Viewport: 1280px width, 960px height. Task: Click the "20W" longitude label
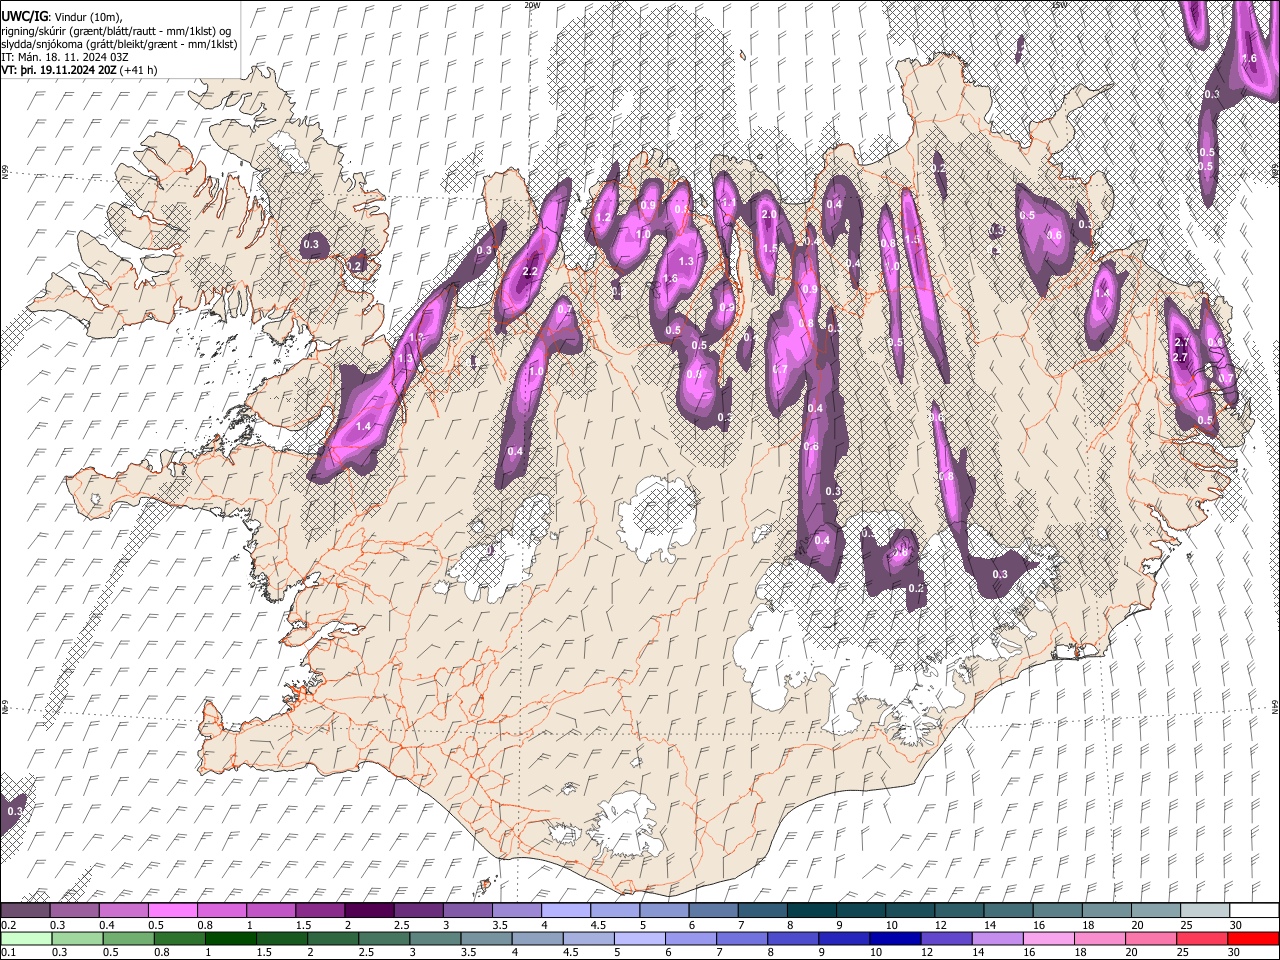pos(532,5)
